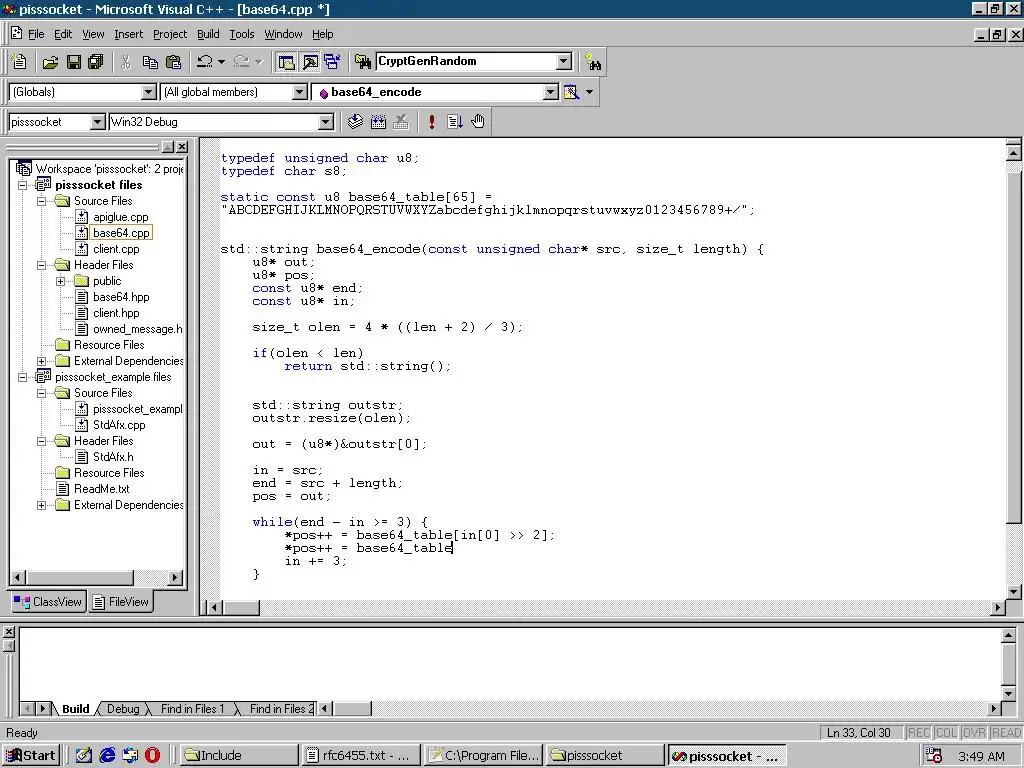Open the Win32 Debug configuration dropdown

[x=325, y=122]
